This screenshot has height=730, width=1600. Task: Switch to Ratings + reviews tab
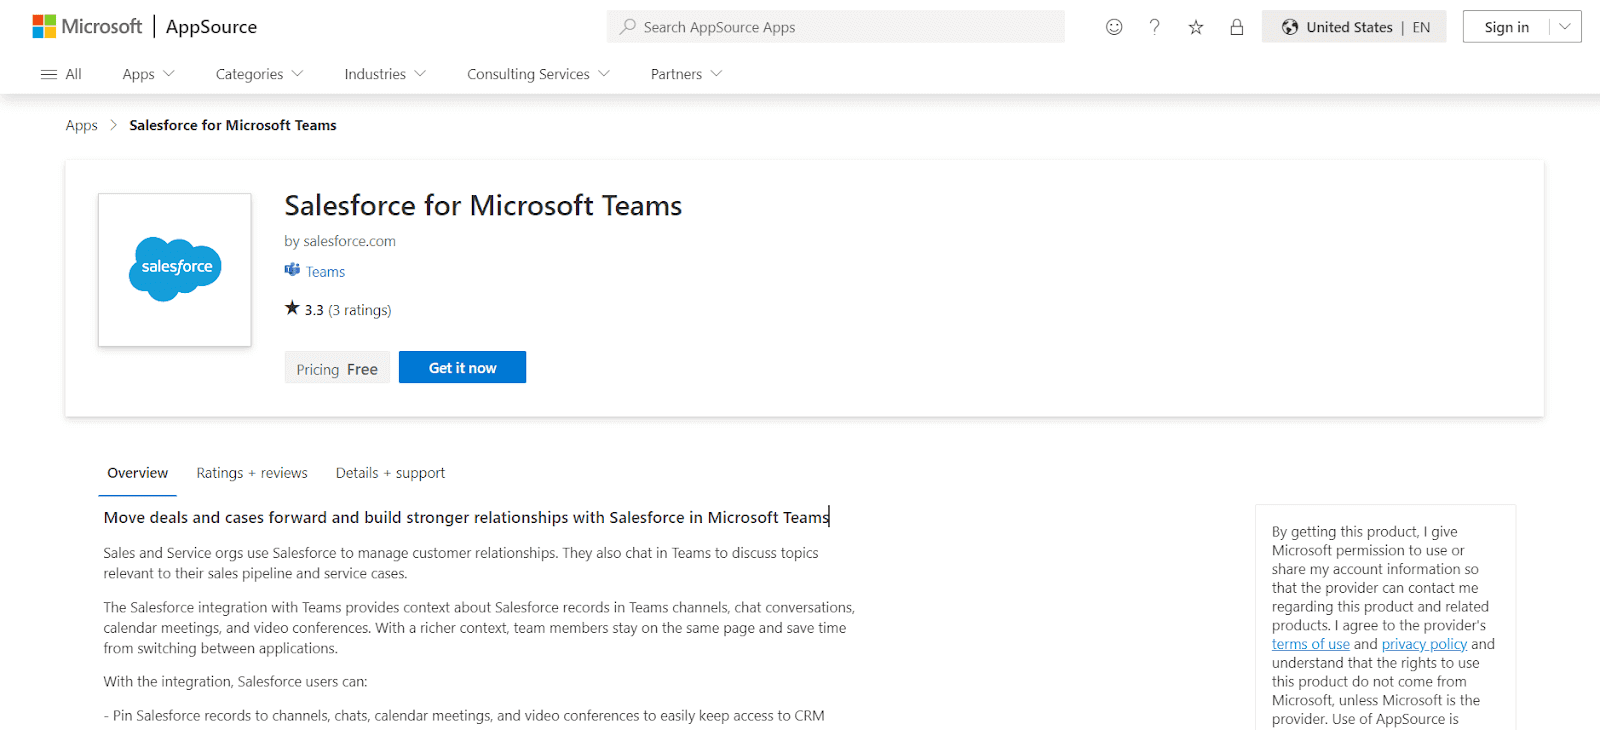point(252,473)
